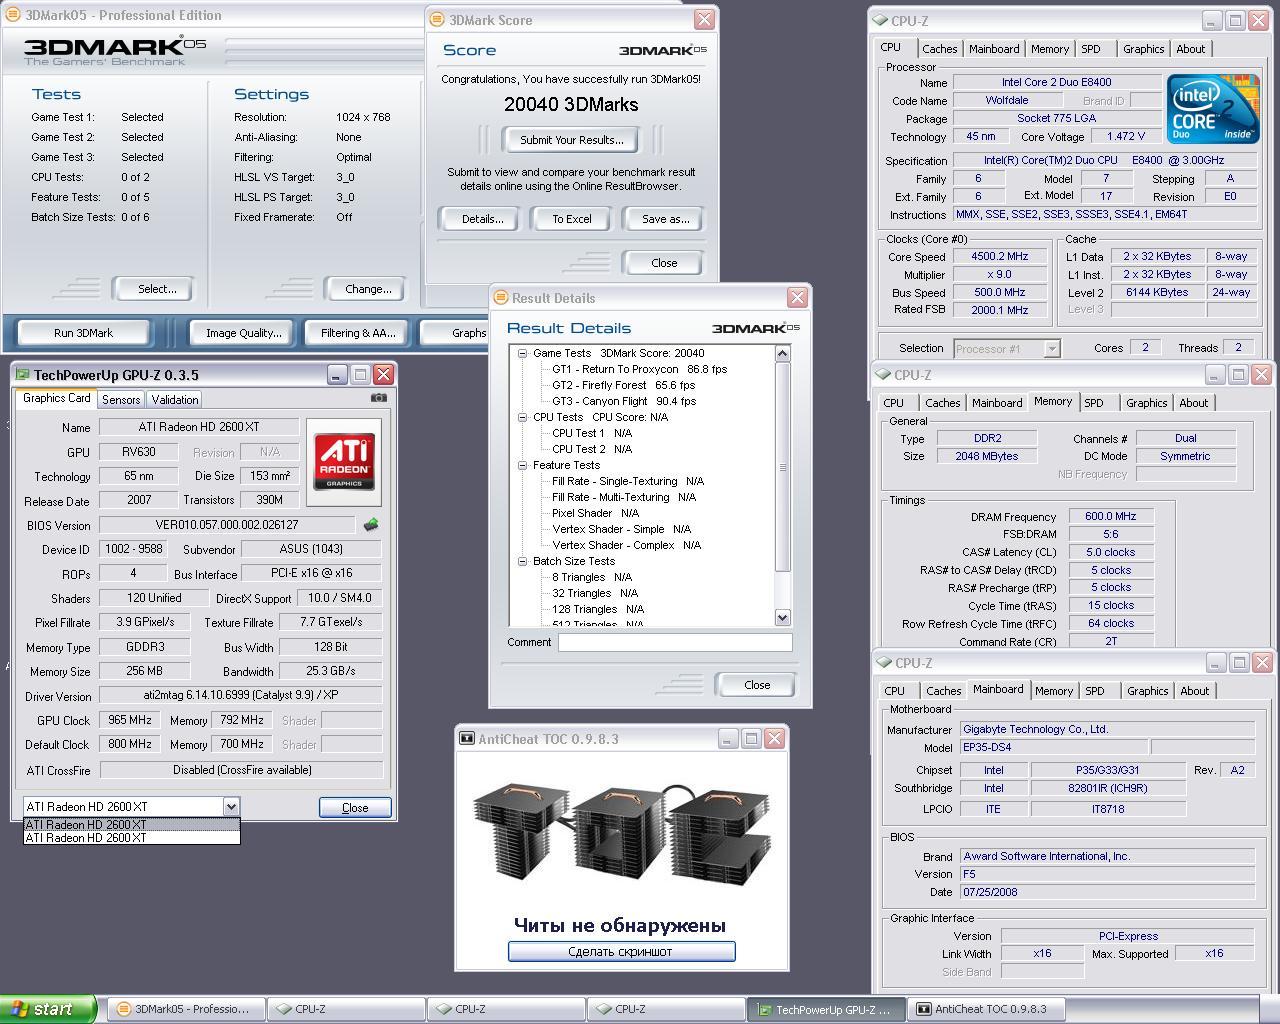
Task: Click the GPU-Z screenshot camera icon
Action: pos(378,398)
